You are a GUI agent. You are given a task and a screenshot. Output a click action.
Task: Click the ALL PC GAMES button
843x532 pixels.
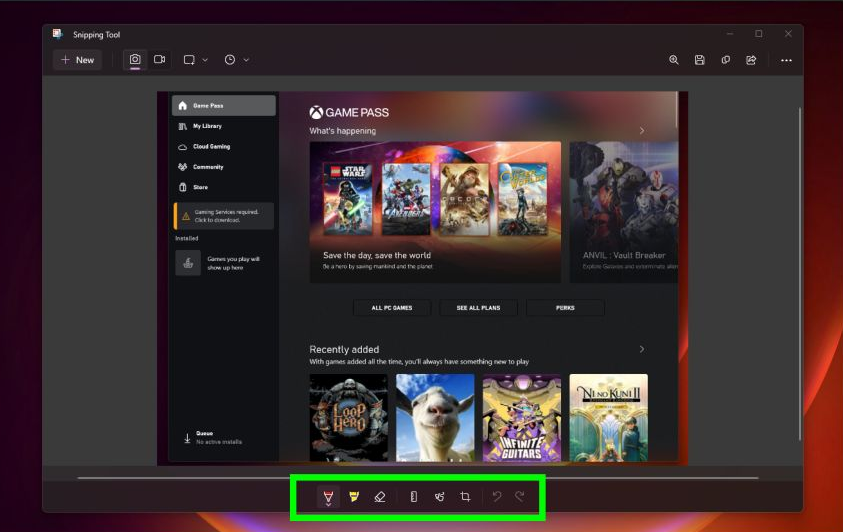tap(392, 308)
